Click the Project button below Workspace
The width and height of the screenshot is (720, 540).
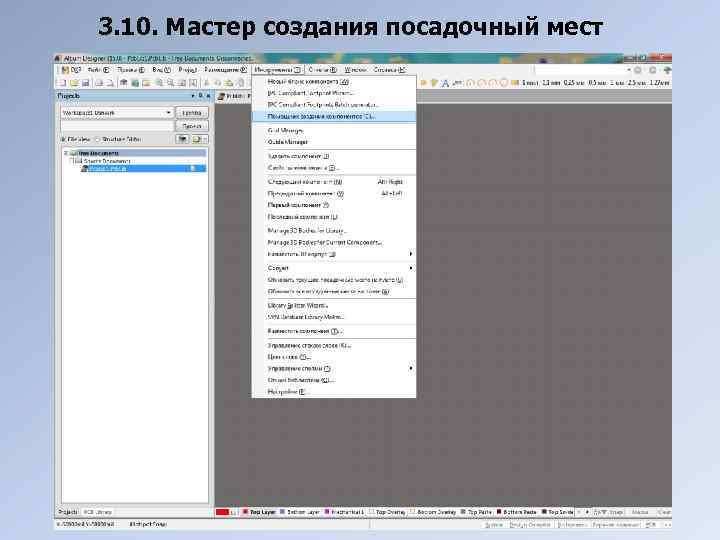tap(192, 126)
